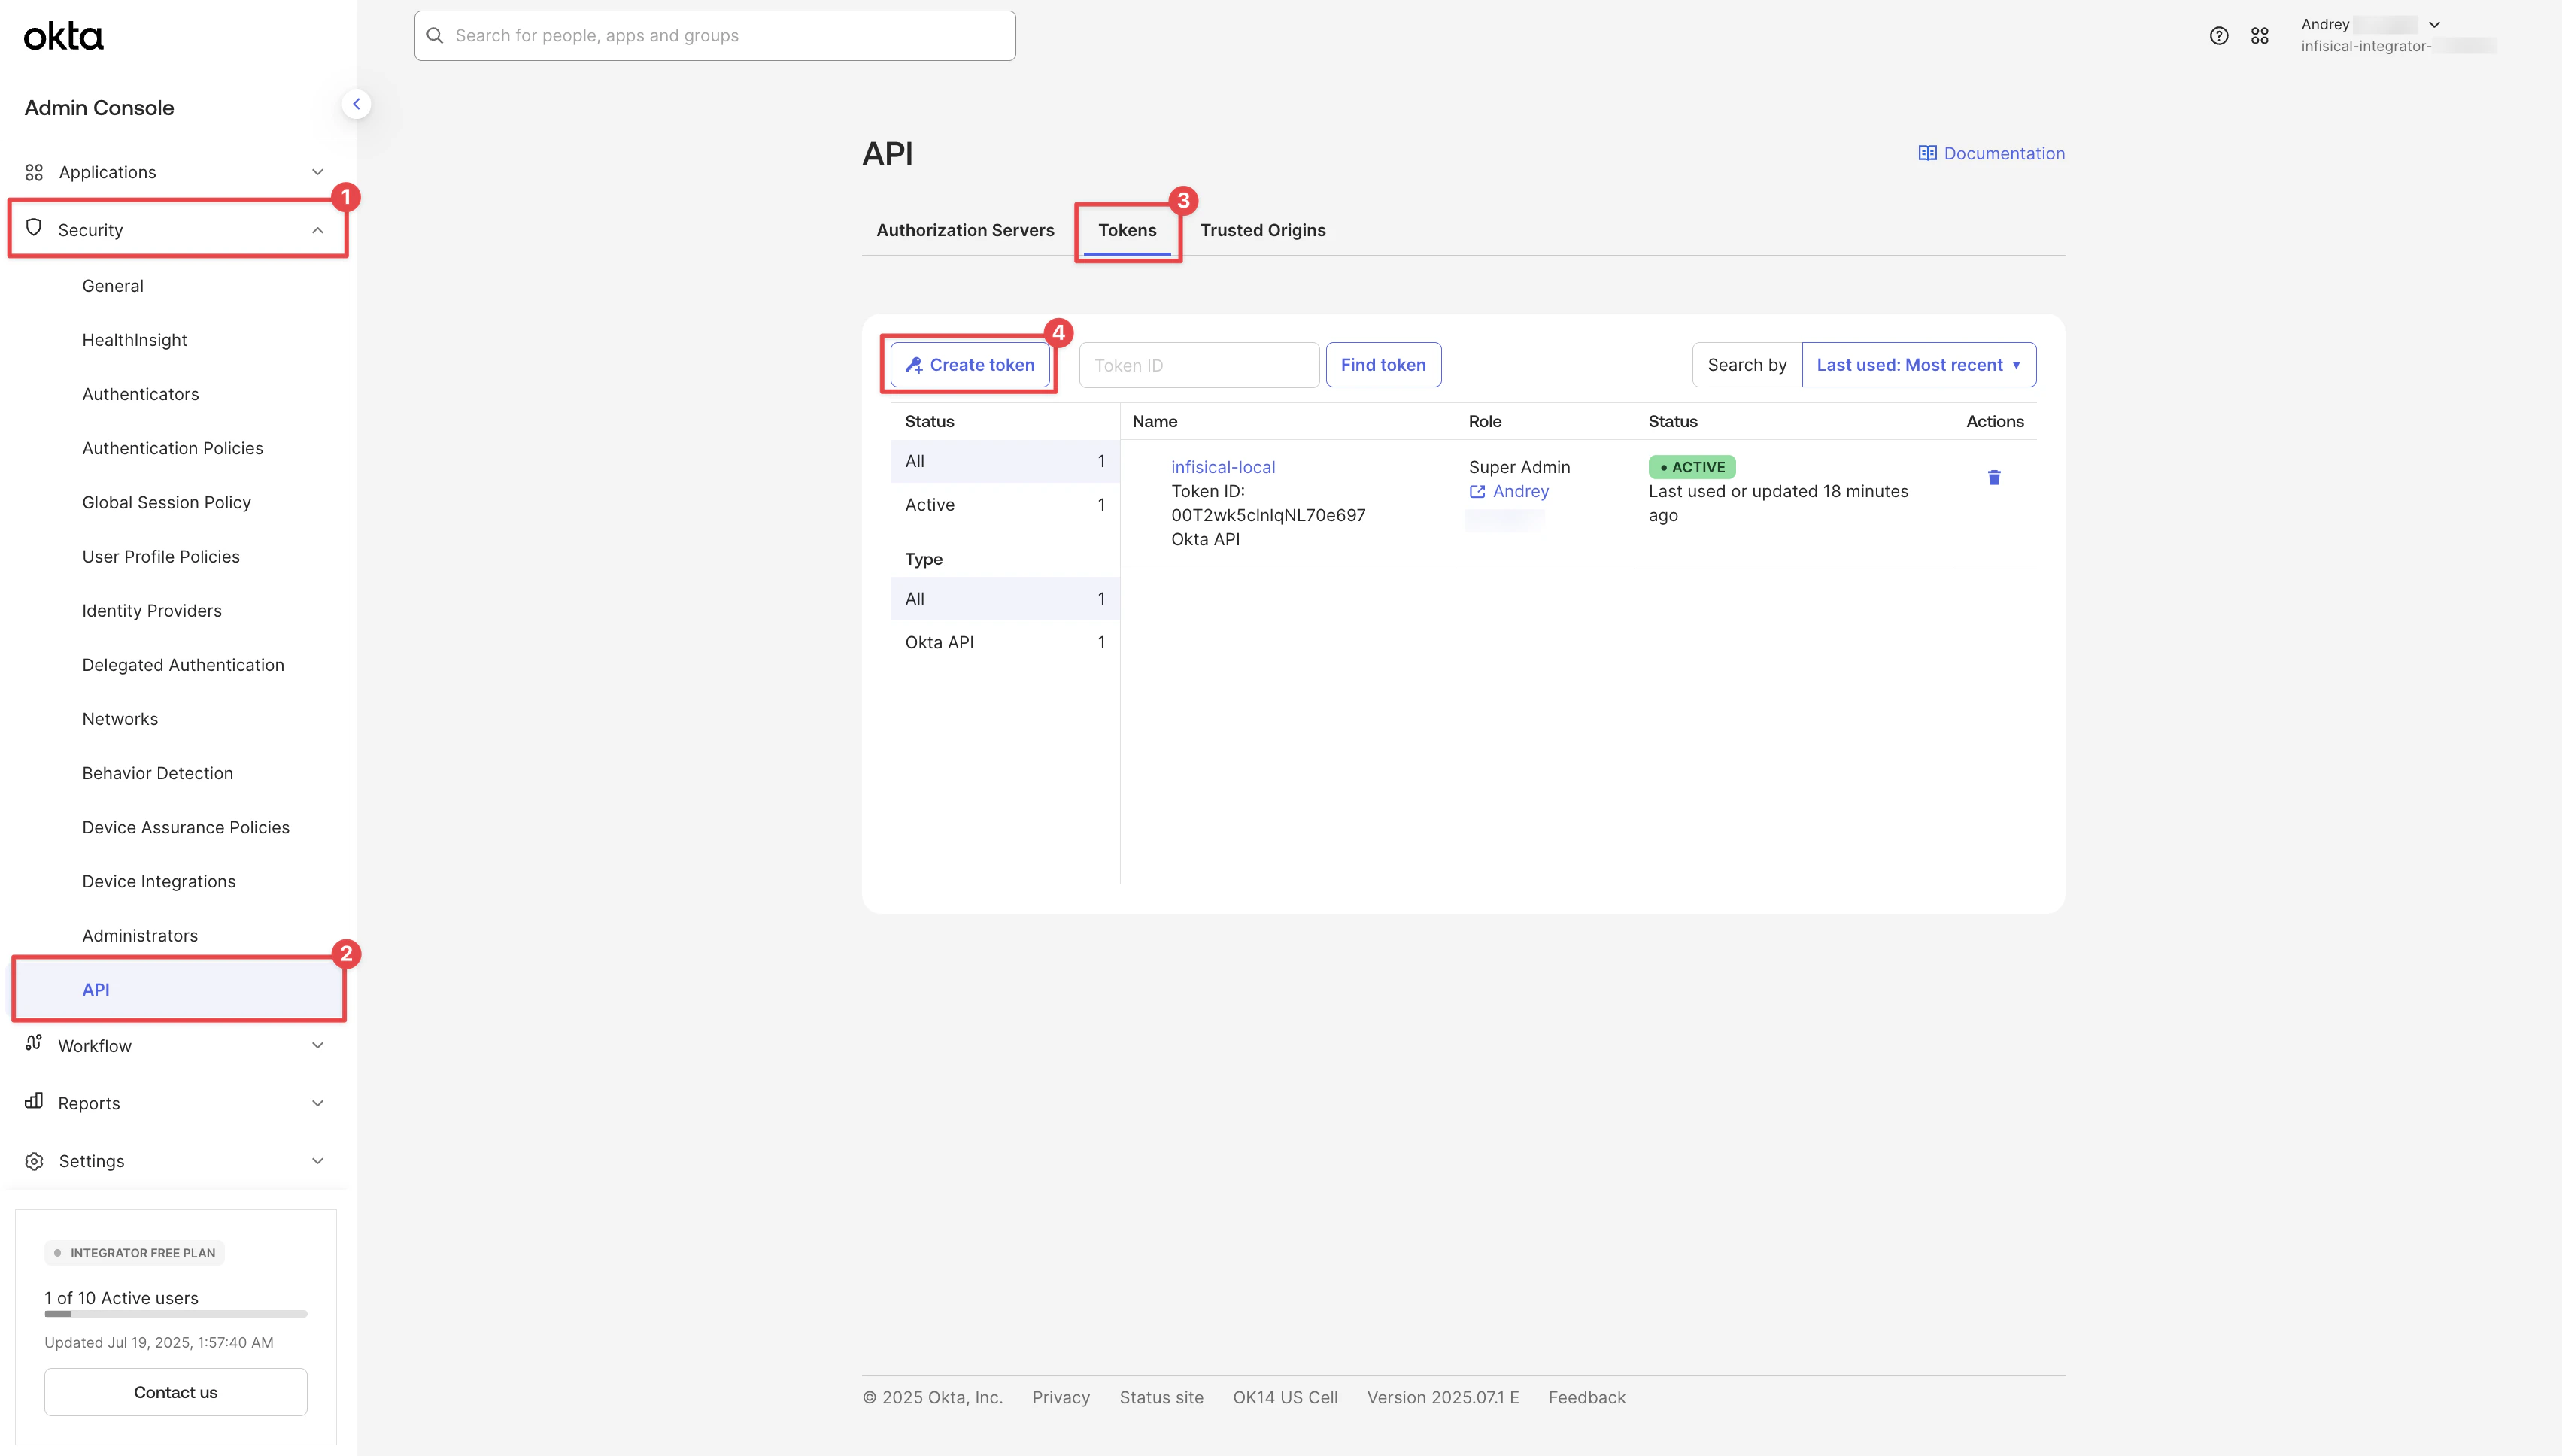Click the Contact us button

(176, 1392)
